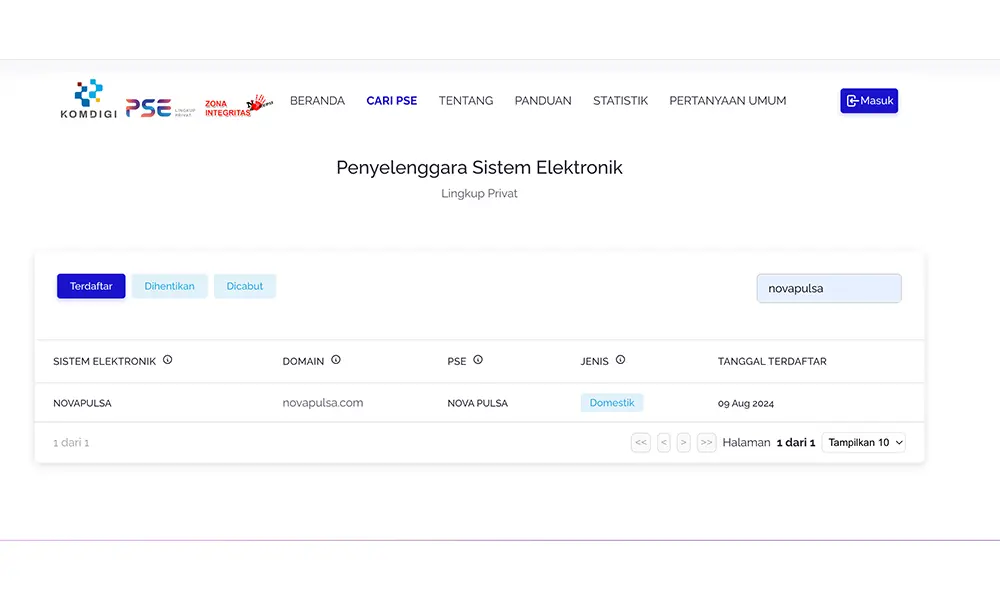Go to previous page with < button
Image resolution: width=1000 pixels, height=600 pixels.
(x=664, y=443)
